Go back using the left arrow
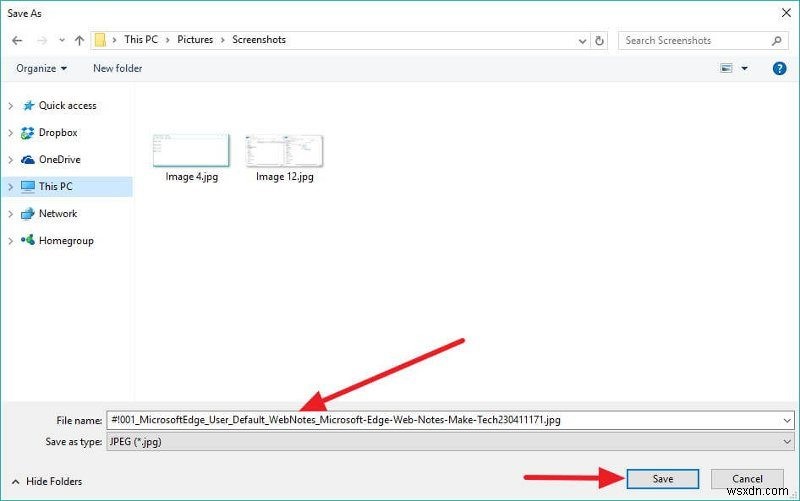The width and height of the screenshot is (800, 501). pyautogui.click(x=17, y=40)
